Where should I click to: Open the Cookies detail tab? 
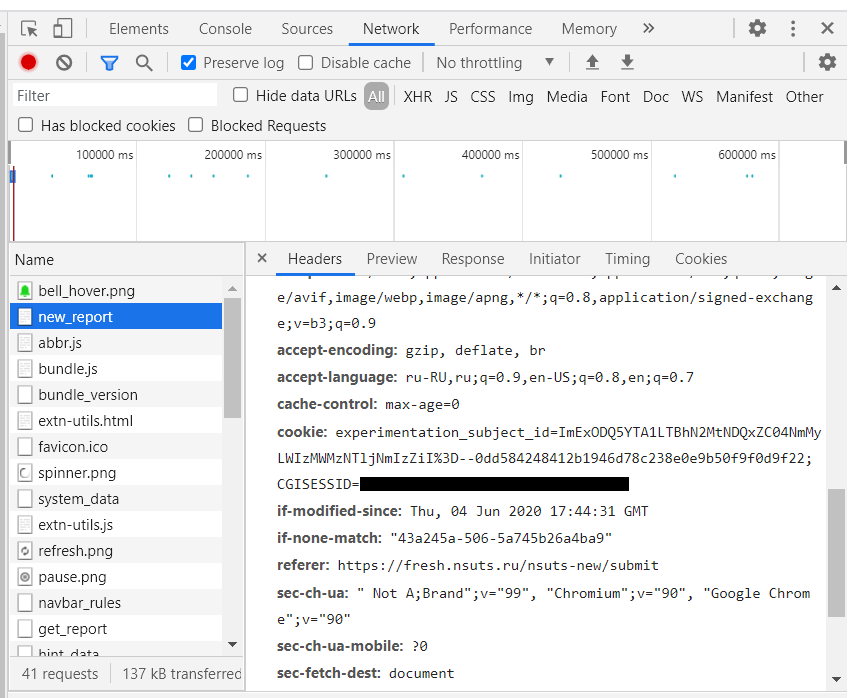[x=701, y=258]
